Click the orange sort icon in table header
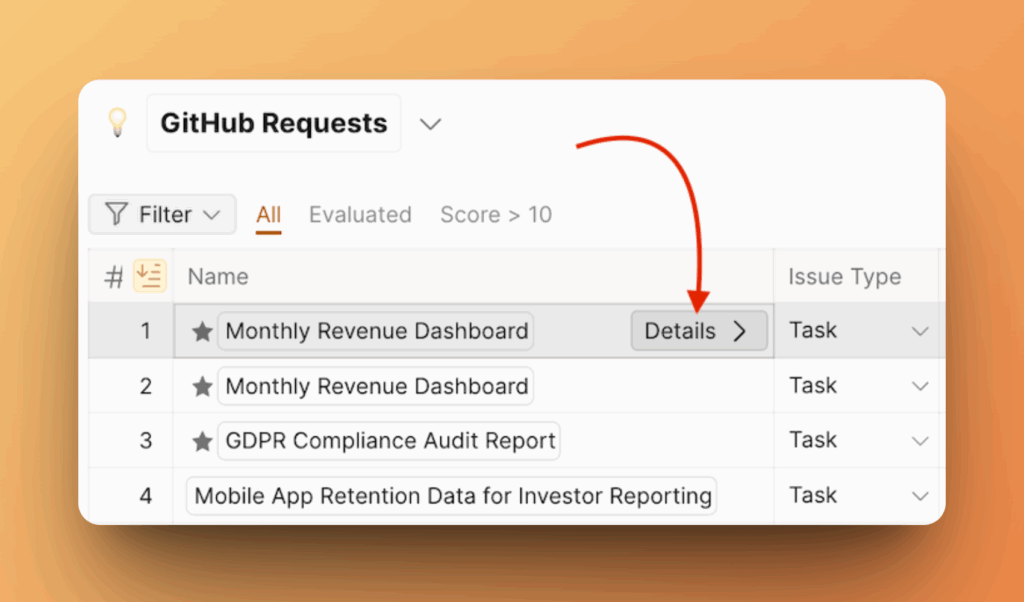 pyautogui.click(x=150, y=276)
